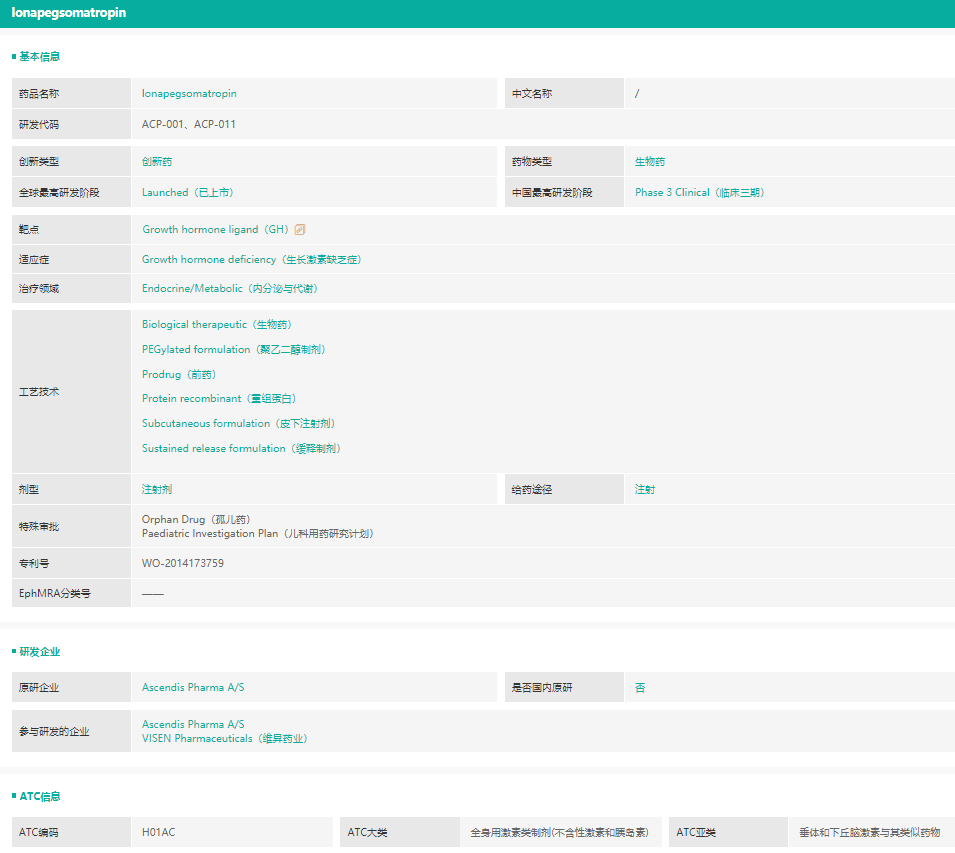The height and width of the screenshot is (853, 955).
Task: Click the 基本信息 section heading
Action: 40,57
